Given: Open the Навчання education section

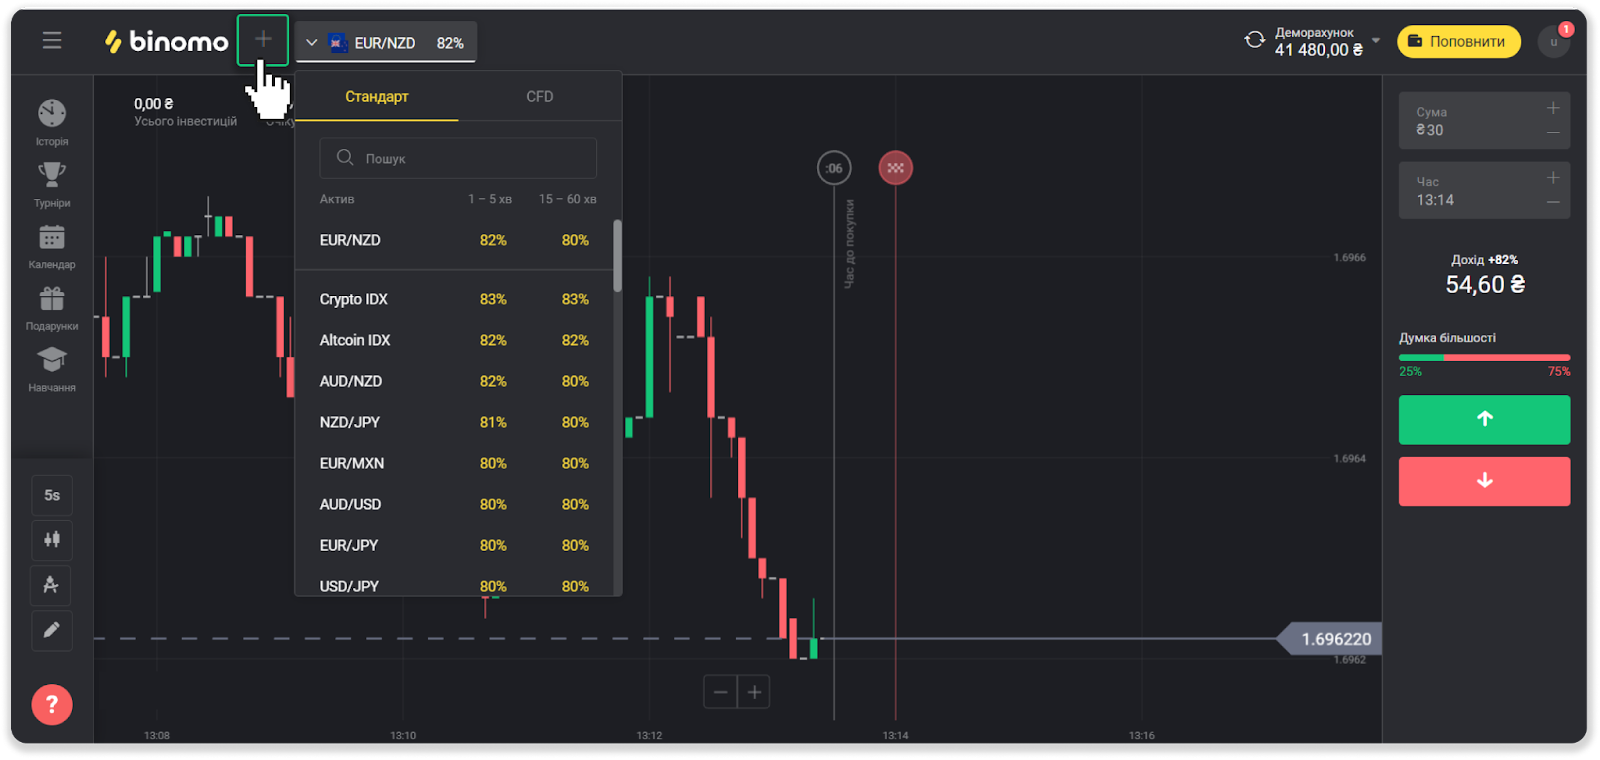Looking at the screenshot, I should tap(52, 368).
